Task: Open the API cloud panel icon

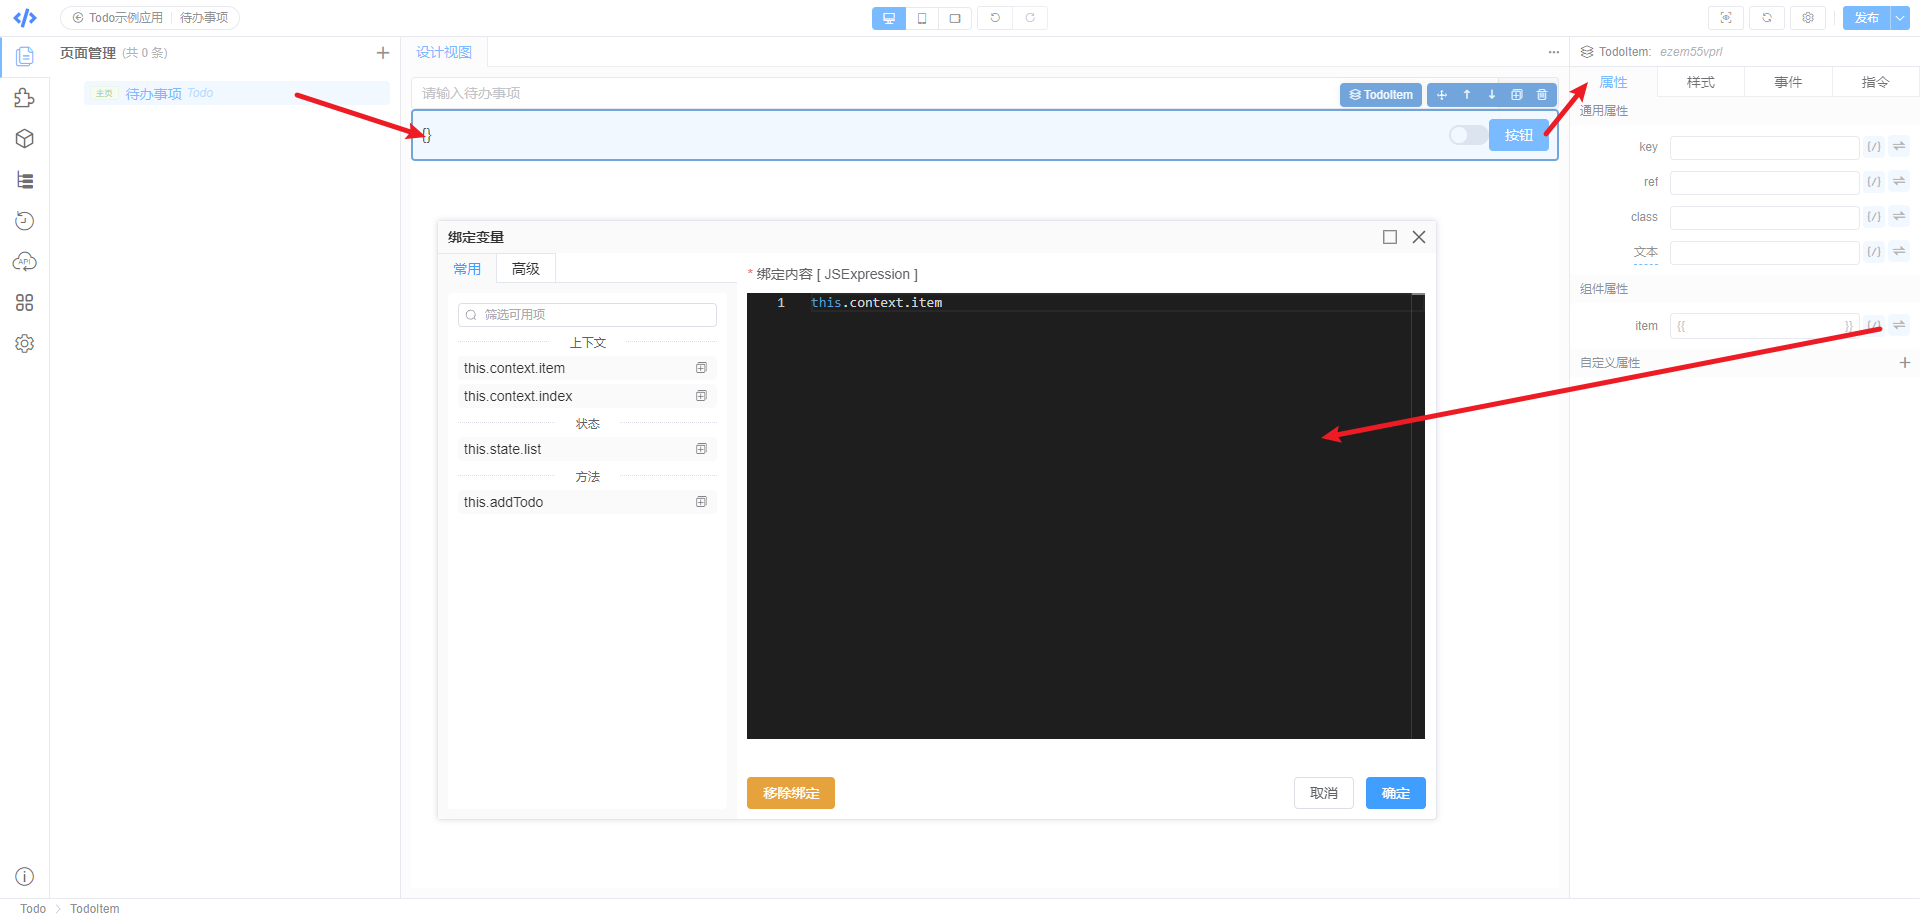Action: 25,262
